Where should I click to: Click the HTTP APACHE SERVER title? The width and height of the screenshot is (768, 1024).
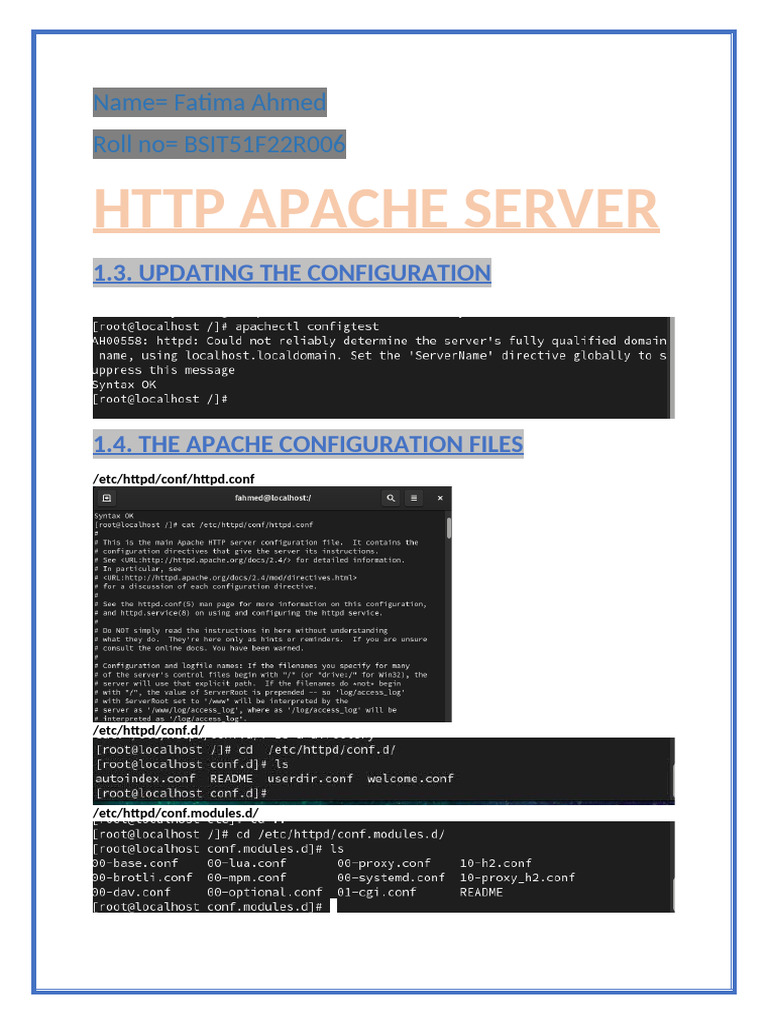point(376,209)
